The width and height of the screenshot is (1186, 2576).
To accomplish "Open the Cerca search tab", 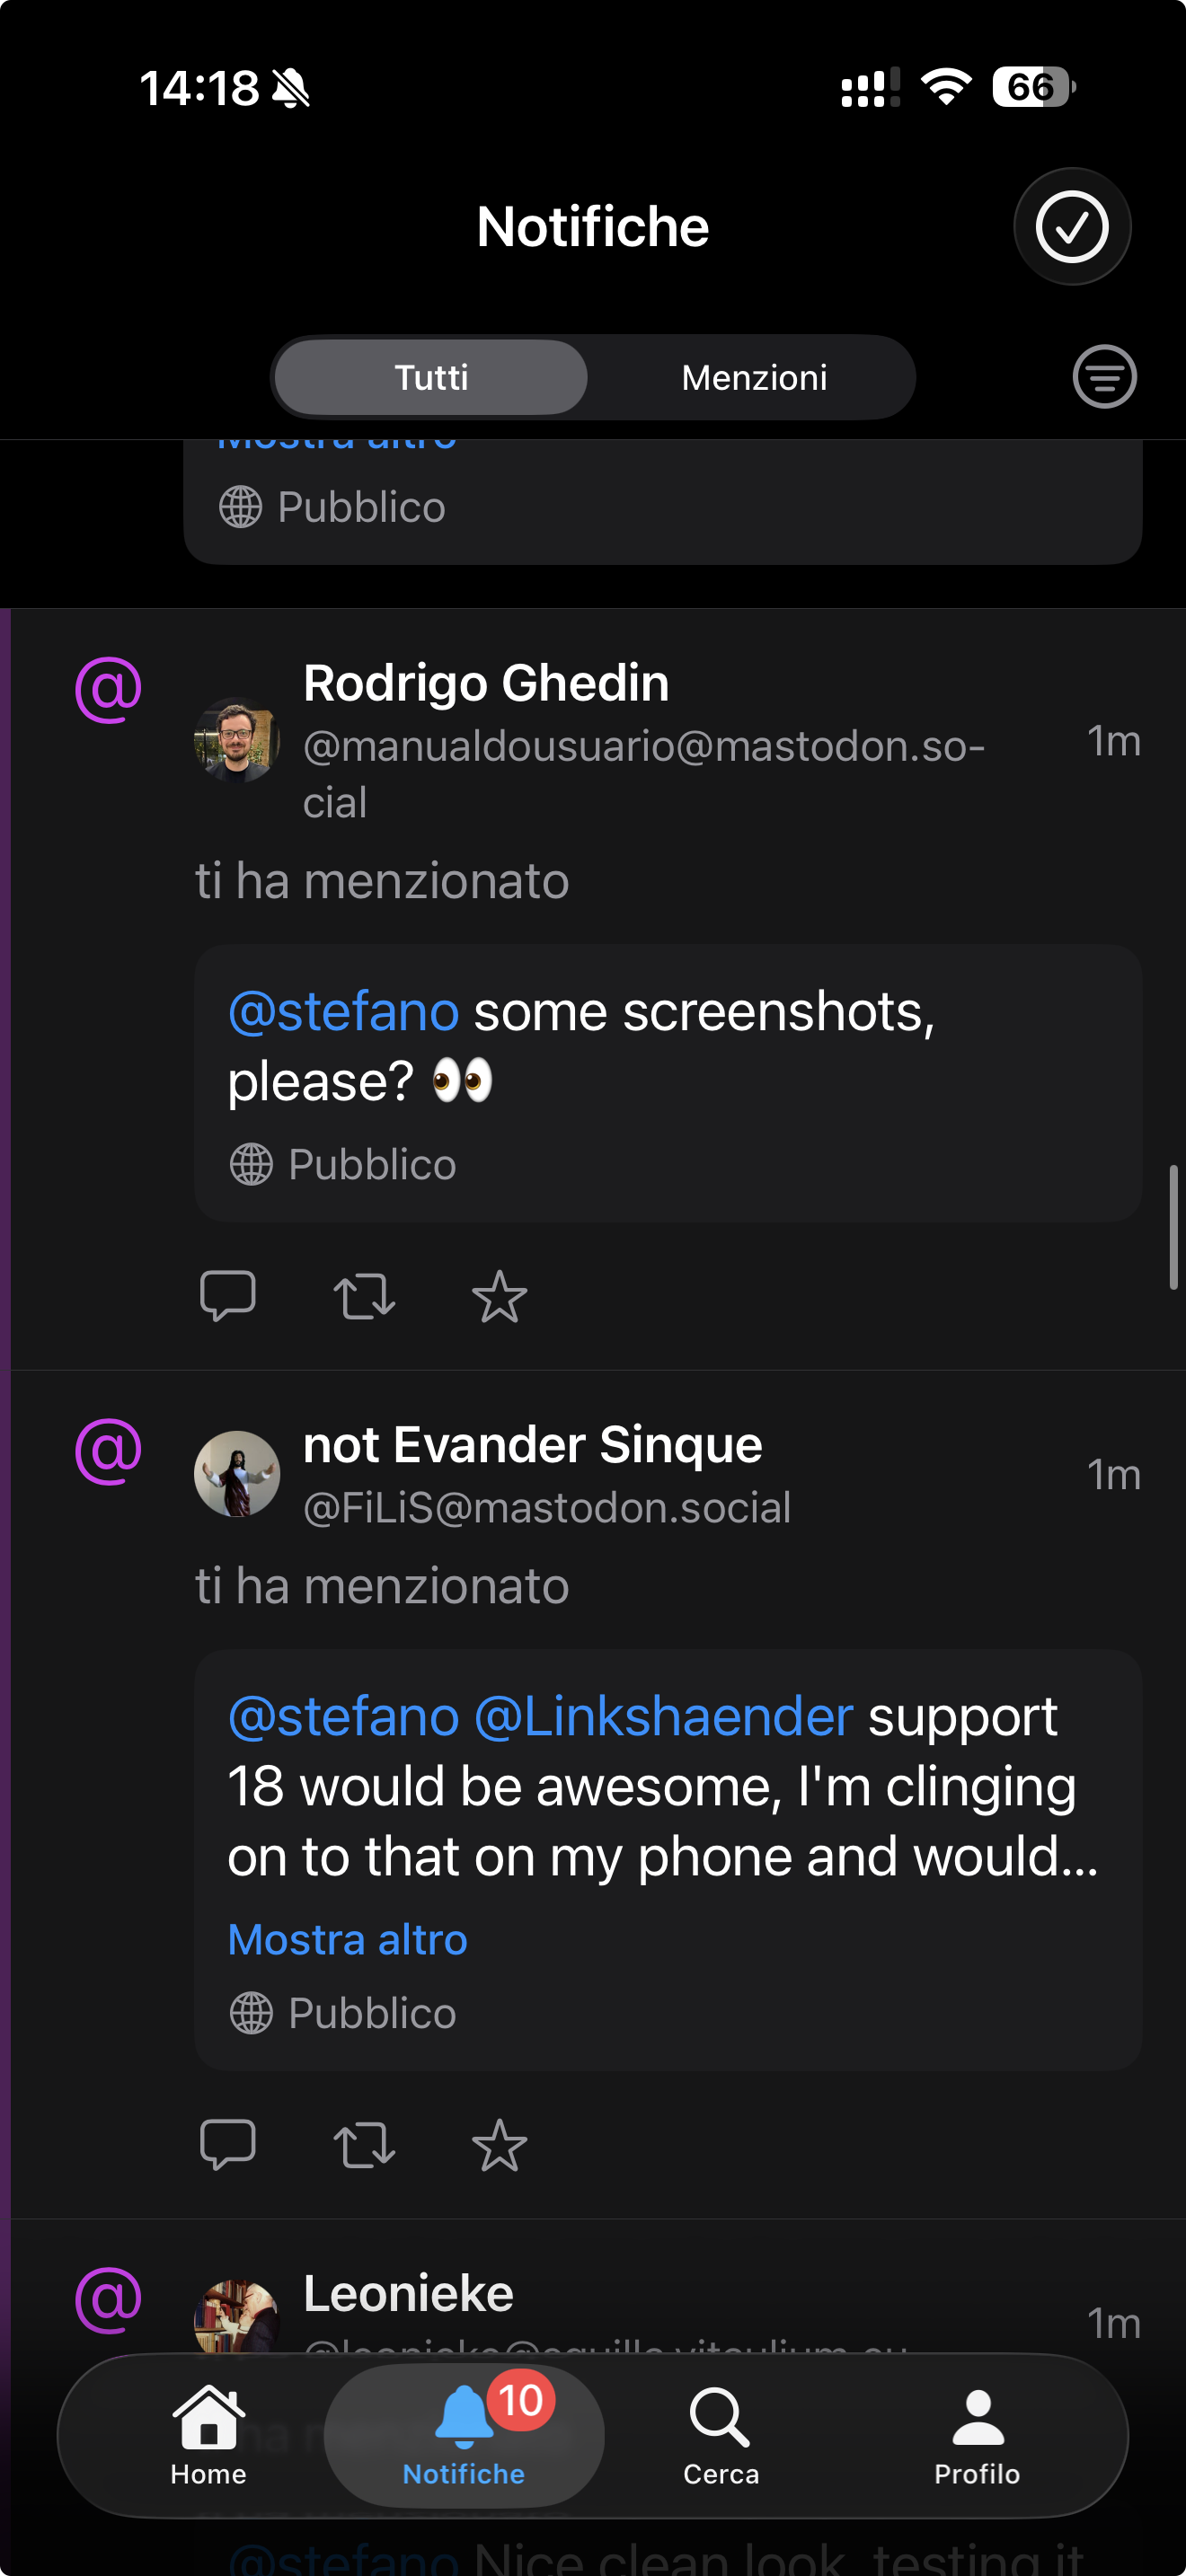I will pyautogui.click(x=720, y=2436).
